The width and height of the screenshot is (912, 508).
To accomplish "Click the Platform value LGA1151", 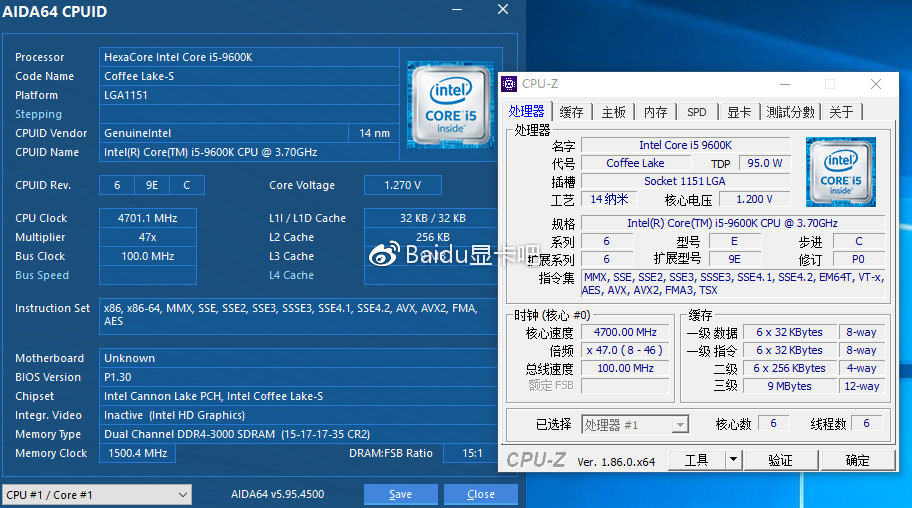I will (249, 95).
